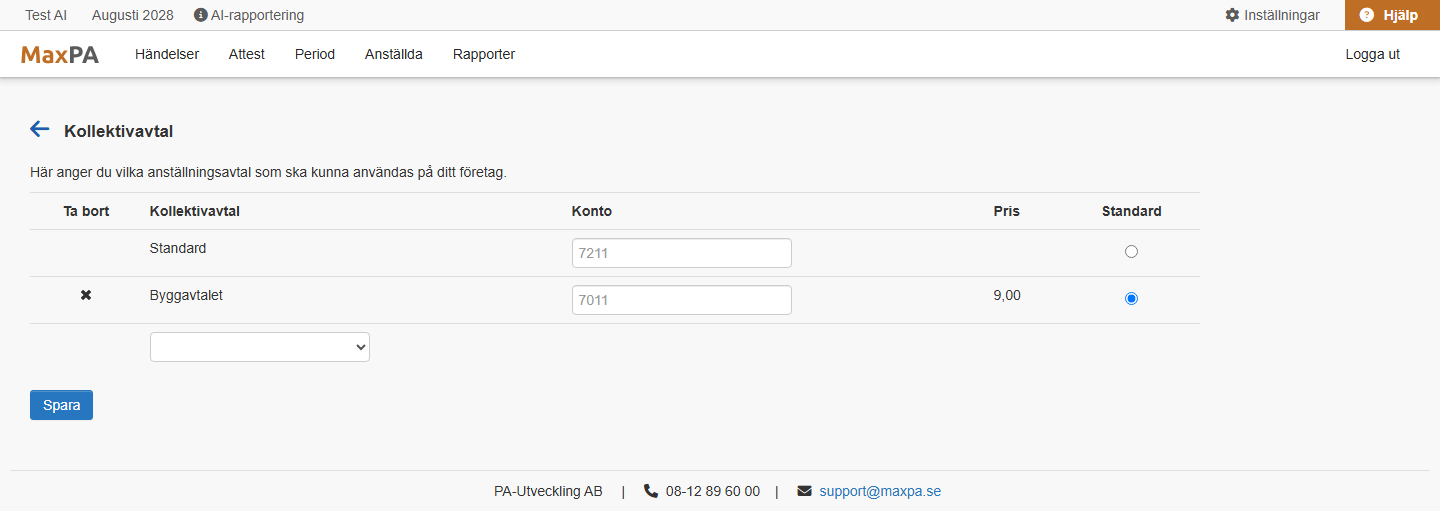Click the price value 9,00

coord(1007,295)
